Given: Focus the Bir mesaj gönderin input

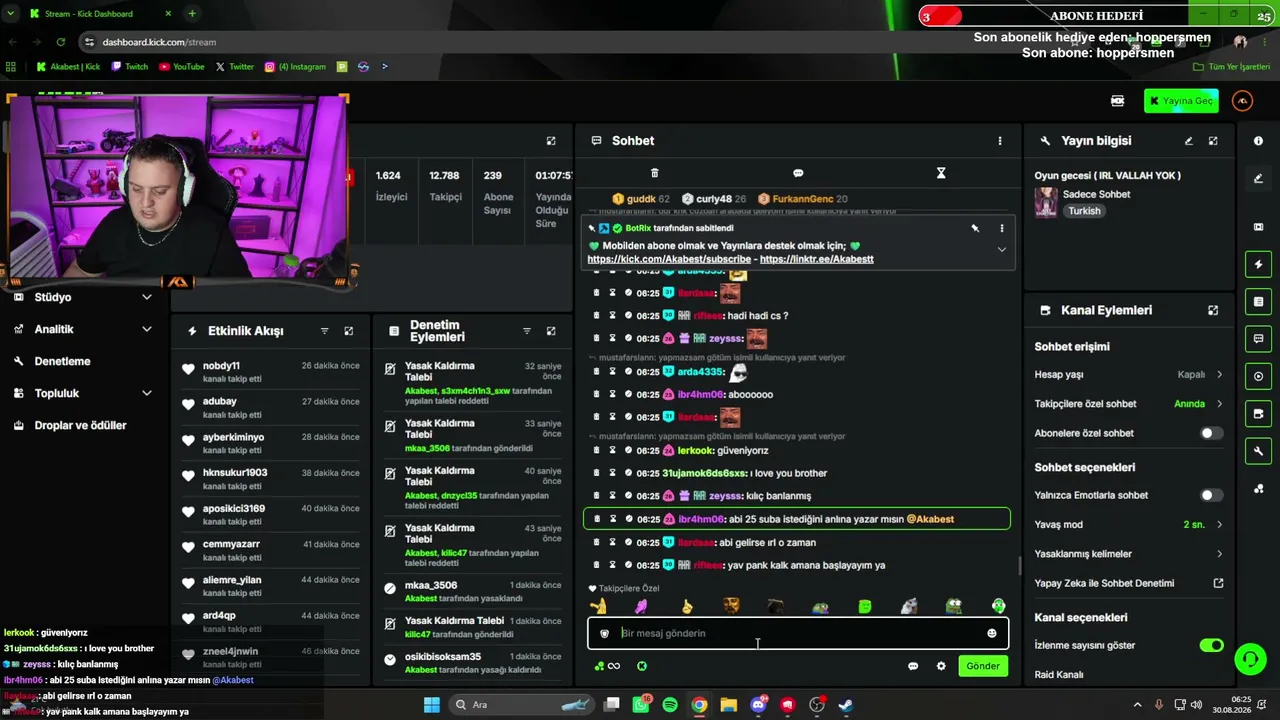Looking at the screenshot, I should (x=797, y=633).
